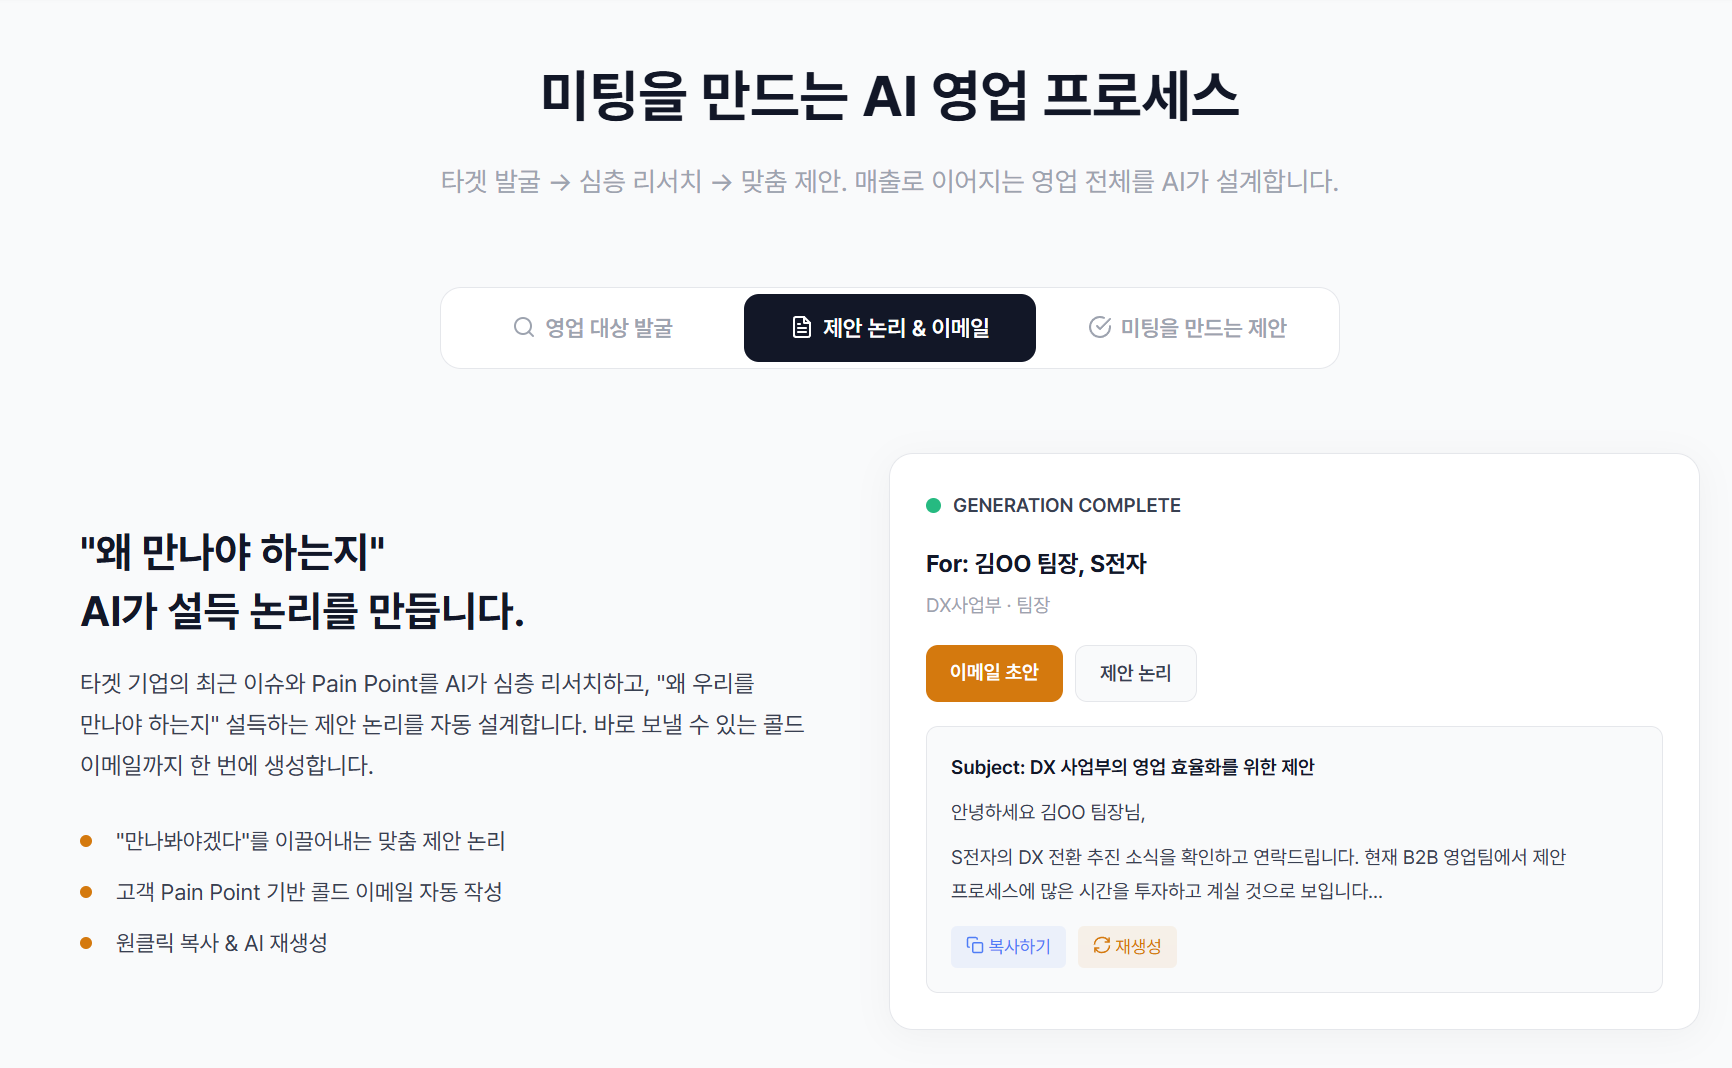Screen dimensions: 1732x1068
Task: Click the 복사하기 button to copy the email
Action: (x=1008, y=946)
